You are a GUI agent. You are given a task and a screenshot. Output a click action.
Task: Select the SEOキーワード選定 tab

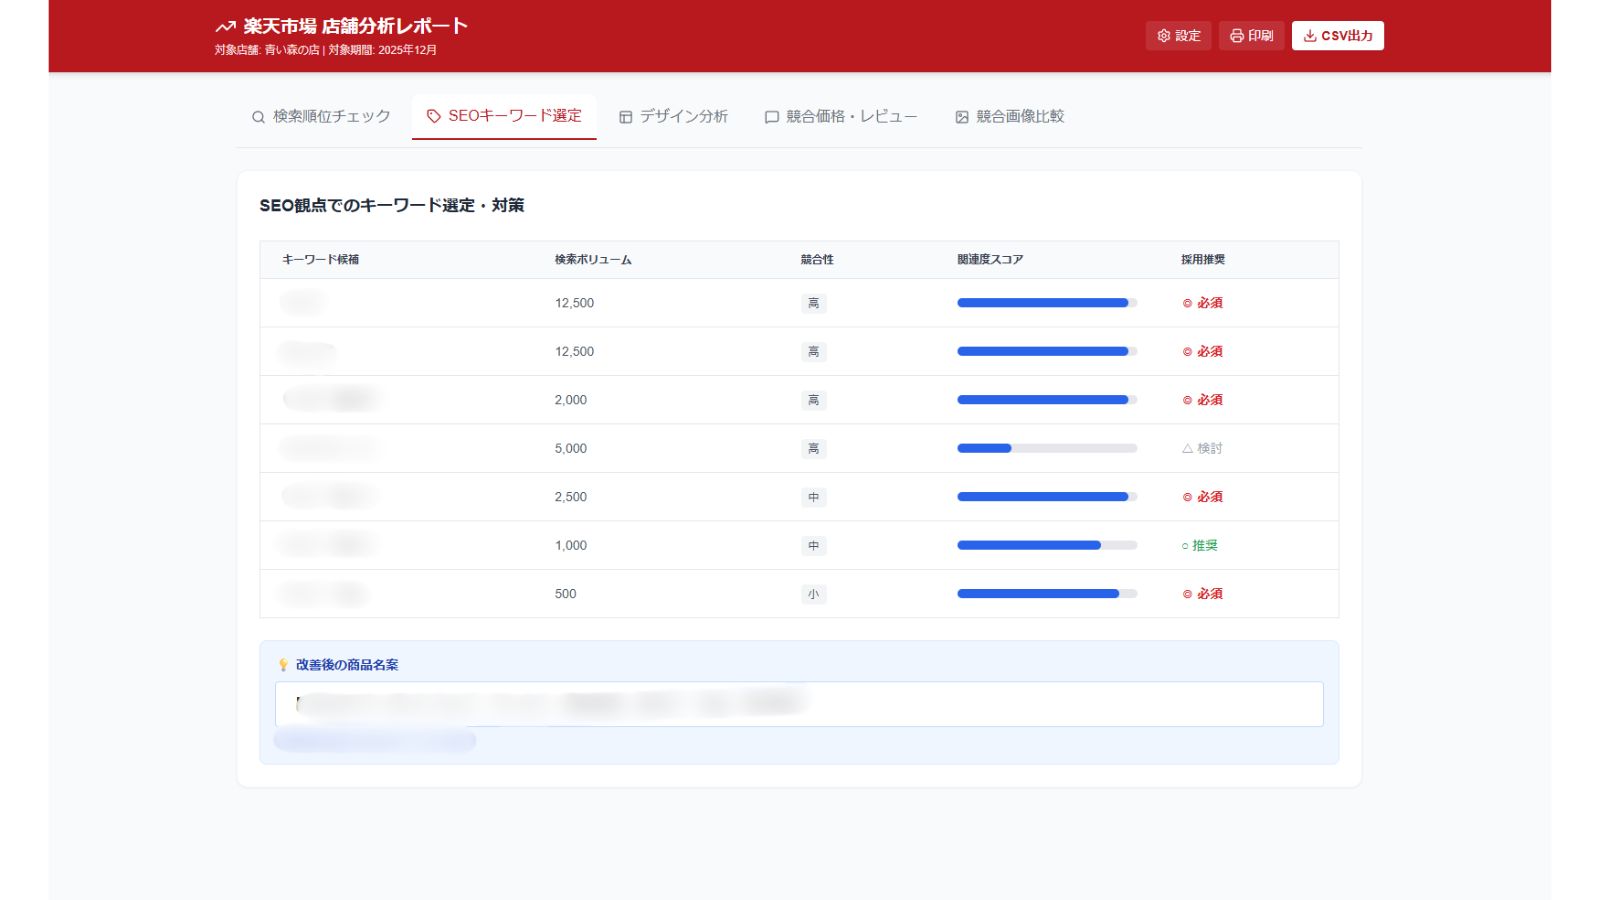pos(504,117)
